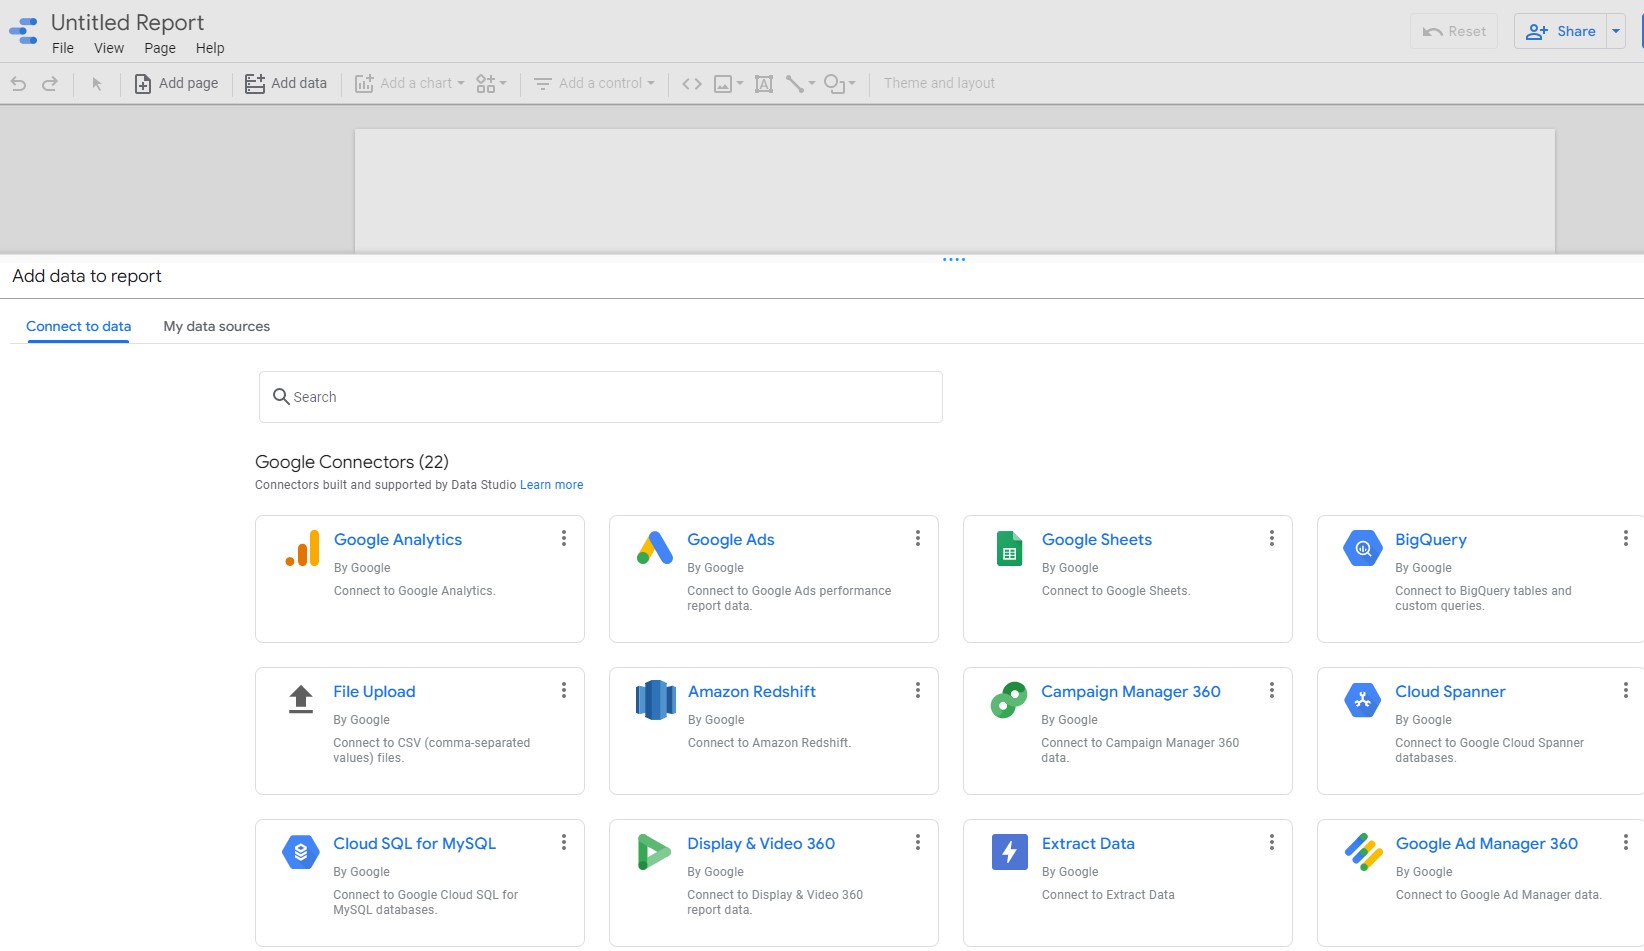The height and width of the screenshot is (951, 1644).
Task: Open the shape tool dropdown
Action: (x=840, y=84)
